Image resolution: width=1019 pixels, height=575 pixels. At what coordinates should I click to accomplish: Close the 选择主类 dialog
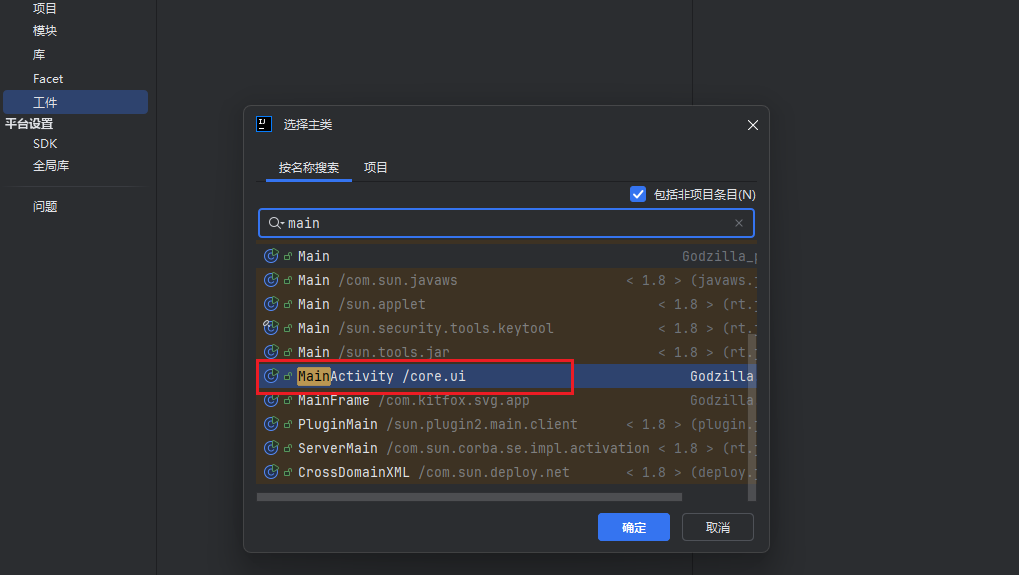tap(753, 125)
